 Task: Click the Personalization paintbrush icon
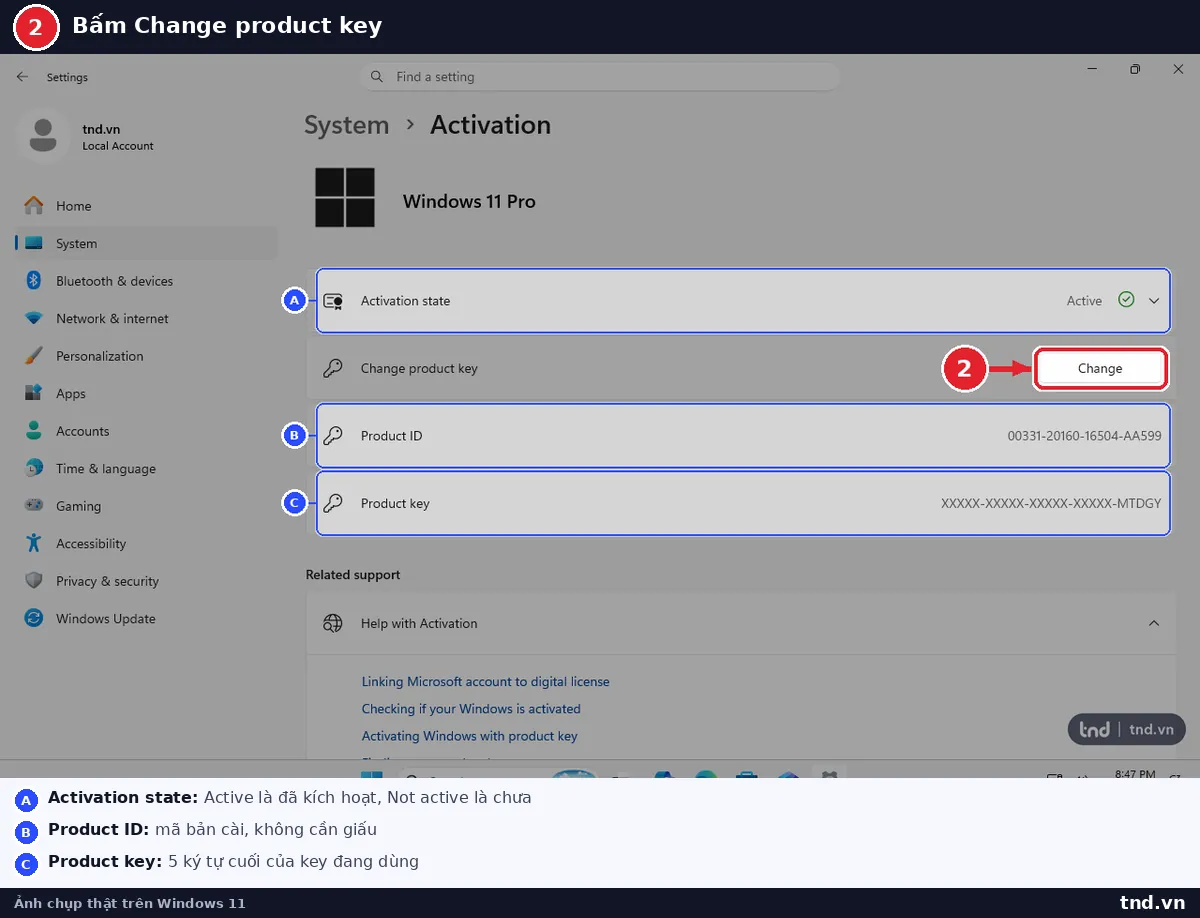[34, 356]
